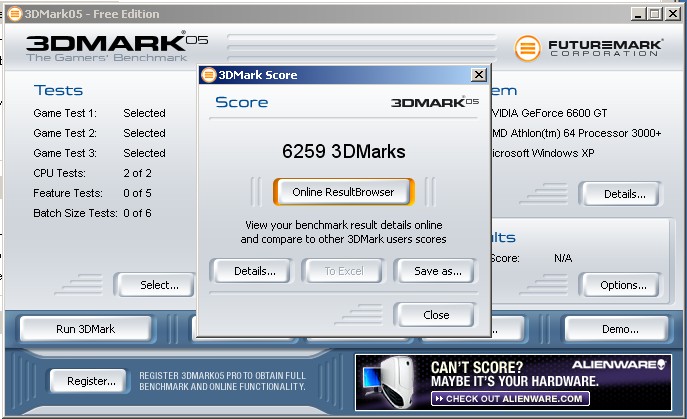Close the 3DMark05 main window

pyautogui.click(x=672, y=14)
